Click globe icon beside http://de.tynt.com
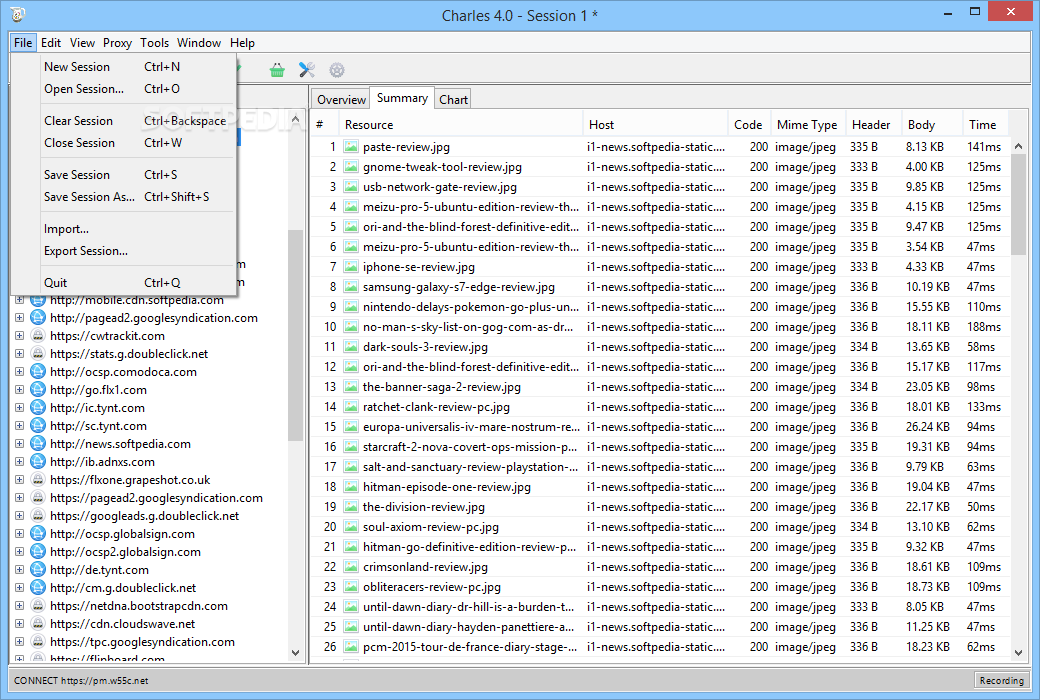1040x700 pixels. click(x=38, y=569)
